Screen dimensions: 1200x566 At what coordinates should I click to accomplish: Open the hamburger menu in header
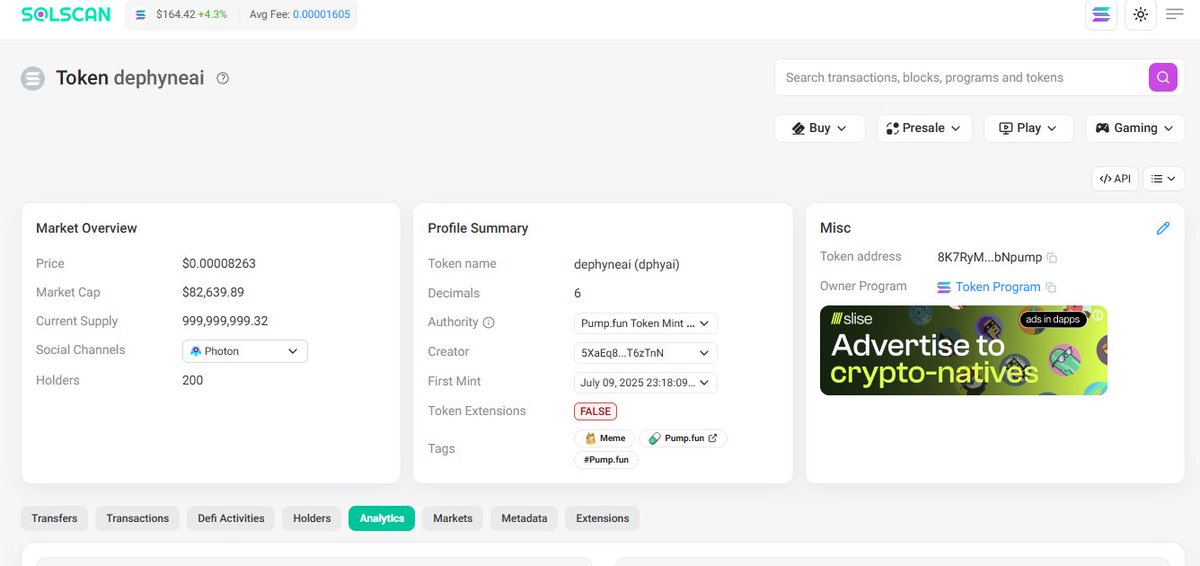1175,15
